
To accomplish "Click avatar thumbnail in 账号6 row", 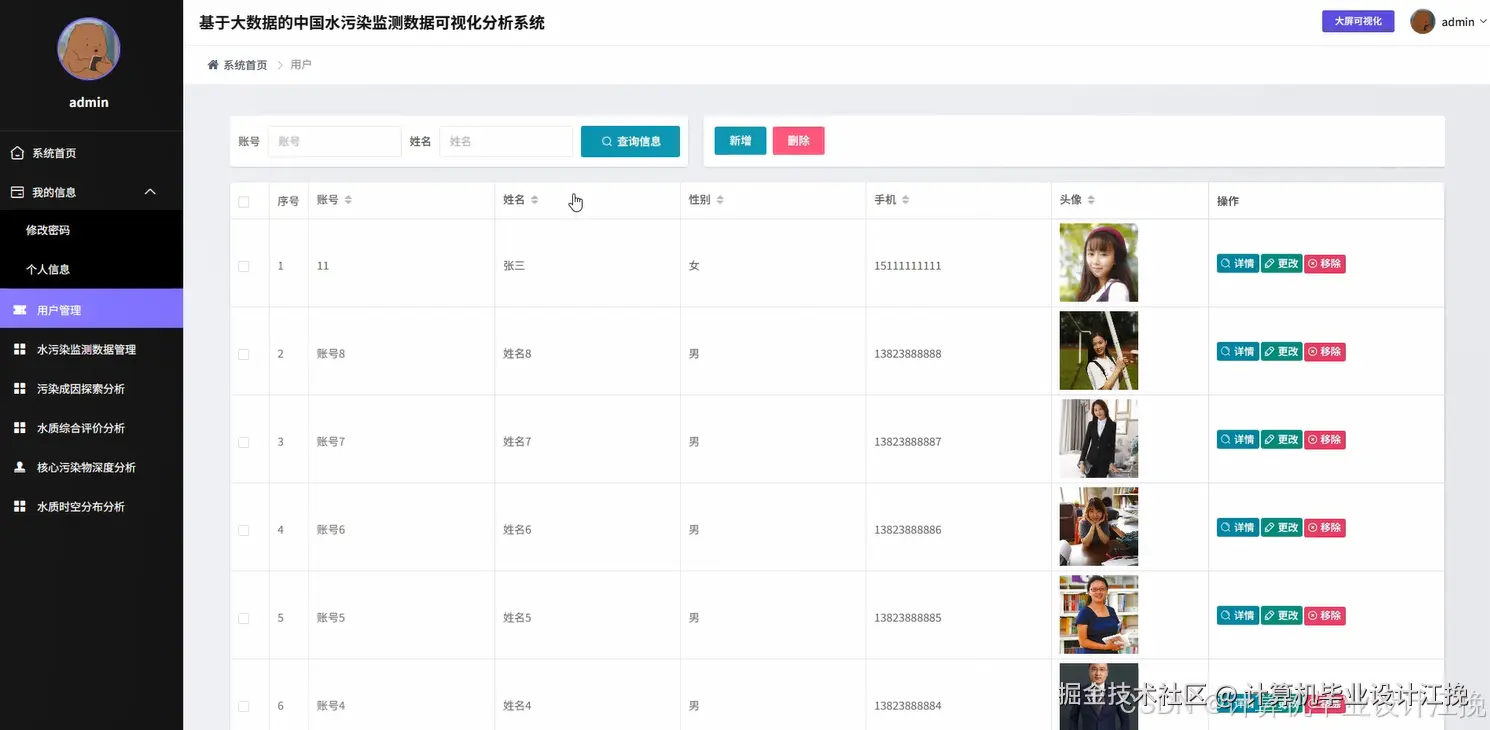I will [1098, 526].
